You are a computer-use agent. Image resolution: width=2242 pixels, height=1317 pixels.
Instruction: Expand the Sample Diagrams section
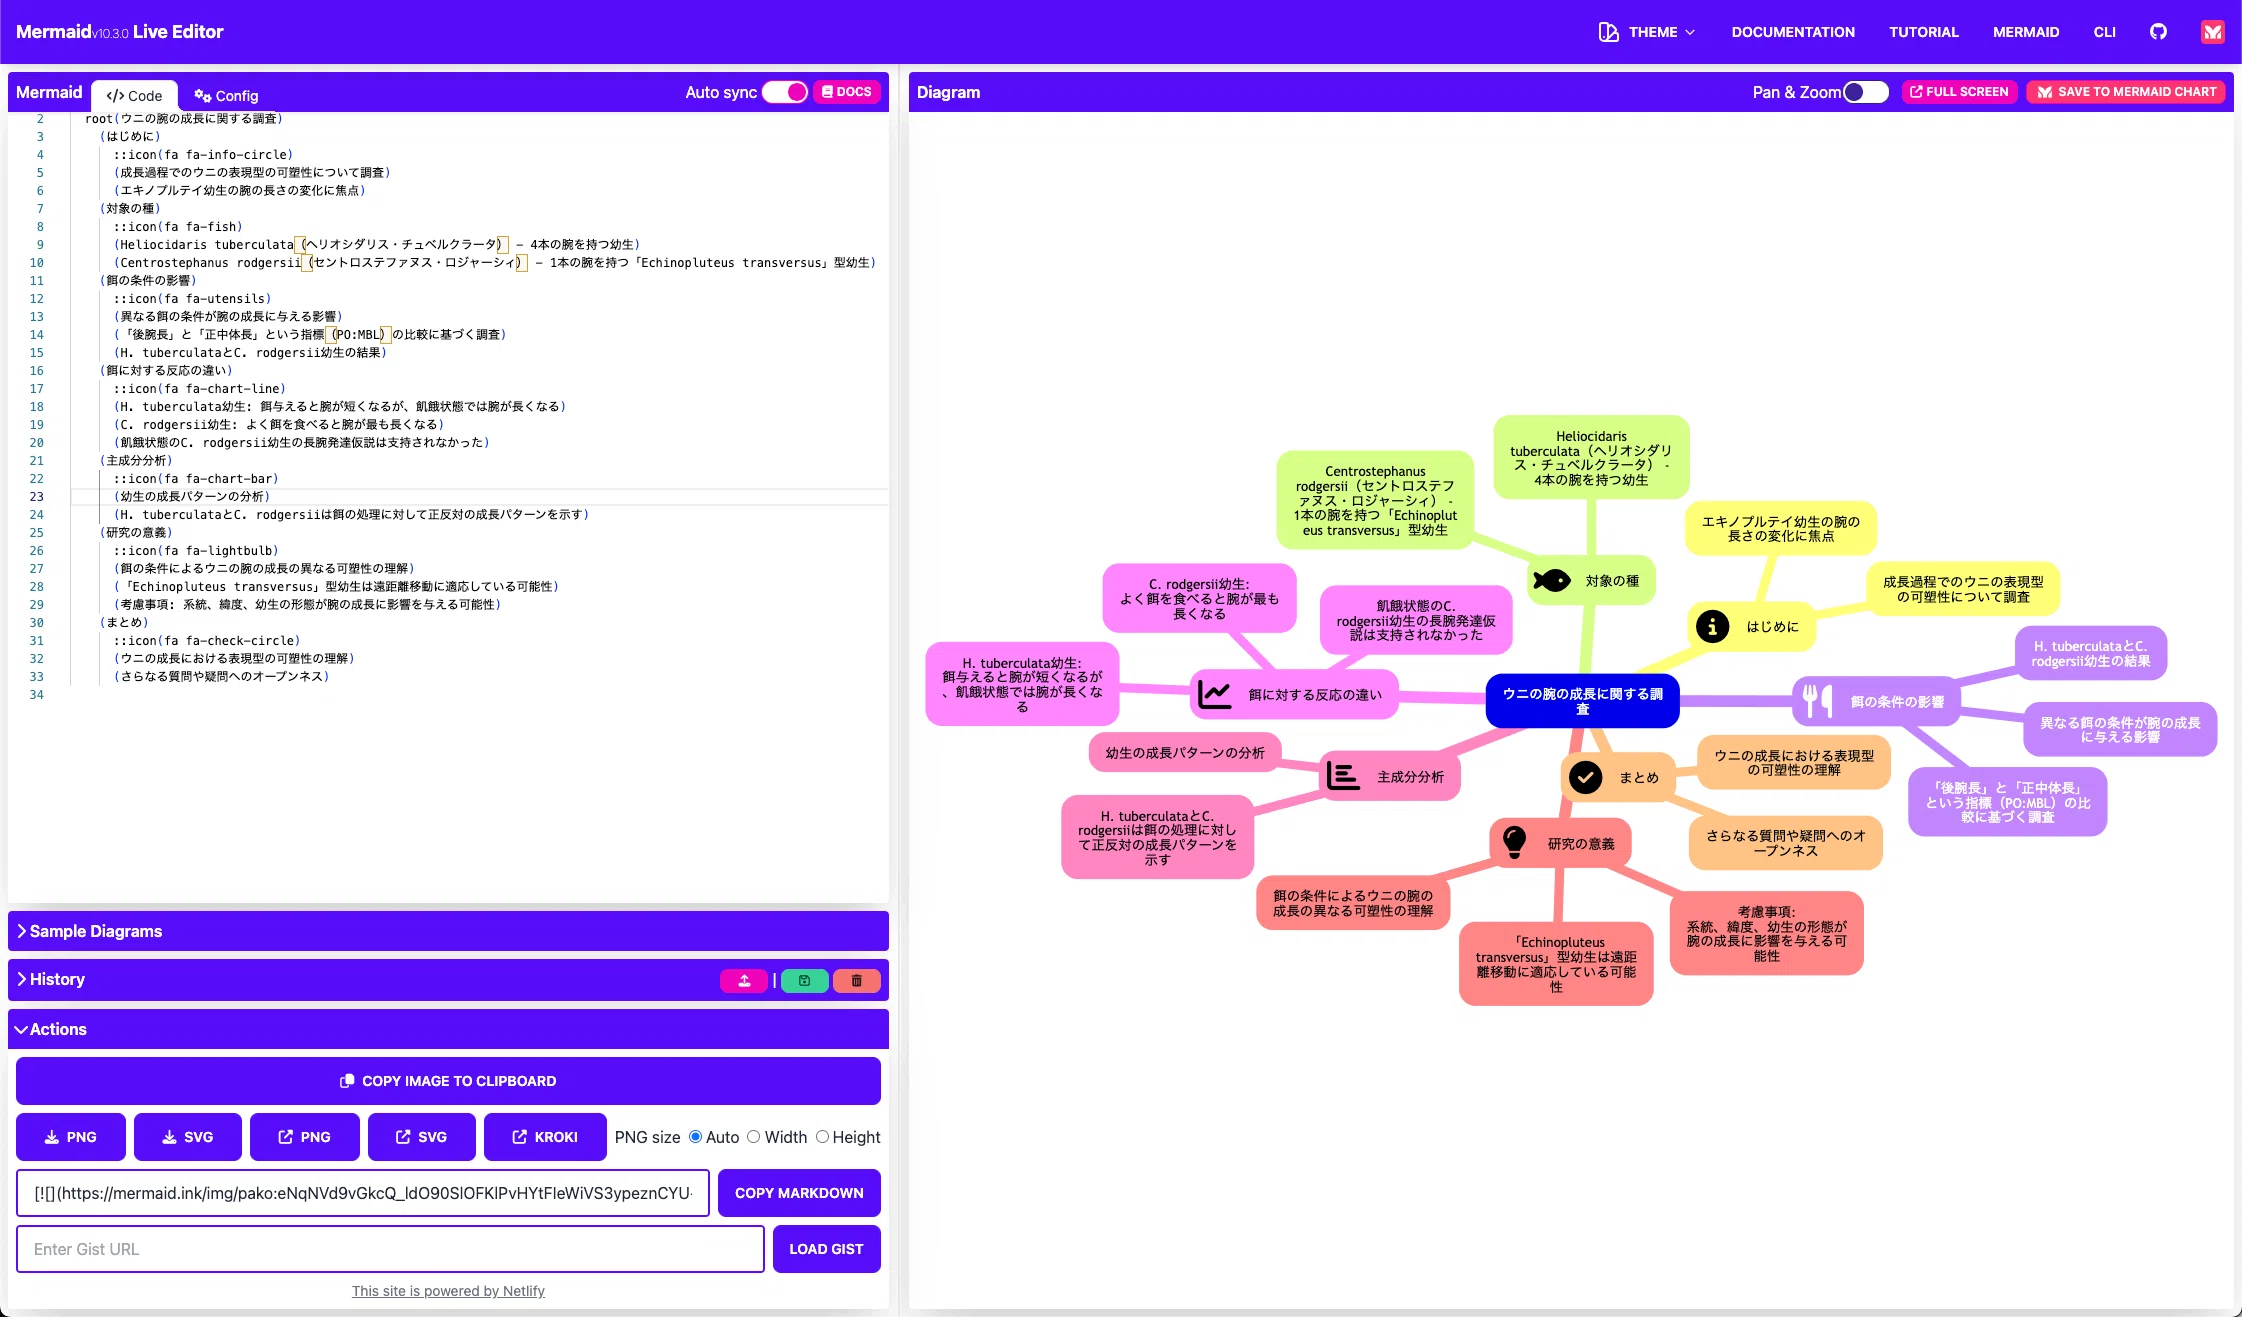[x=448, y=931]
